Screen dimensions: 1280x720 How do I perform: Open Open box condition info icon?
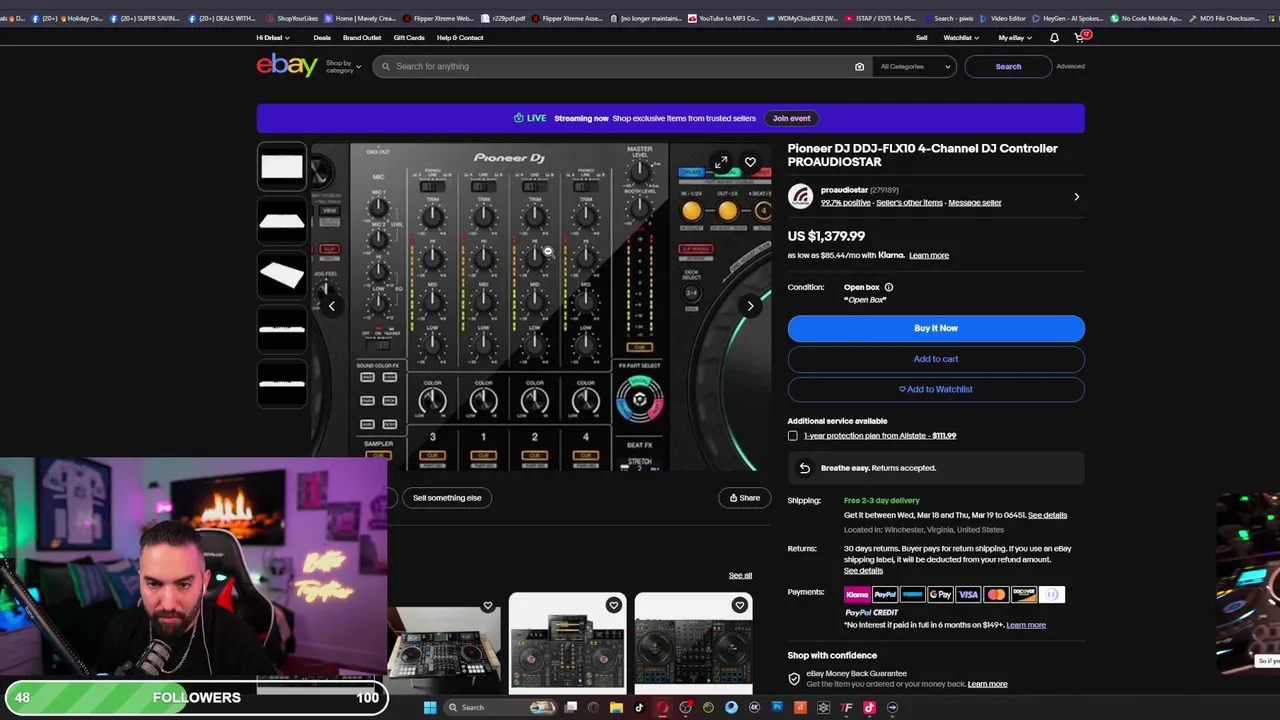click(888, 287)
